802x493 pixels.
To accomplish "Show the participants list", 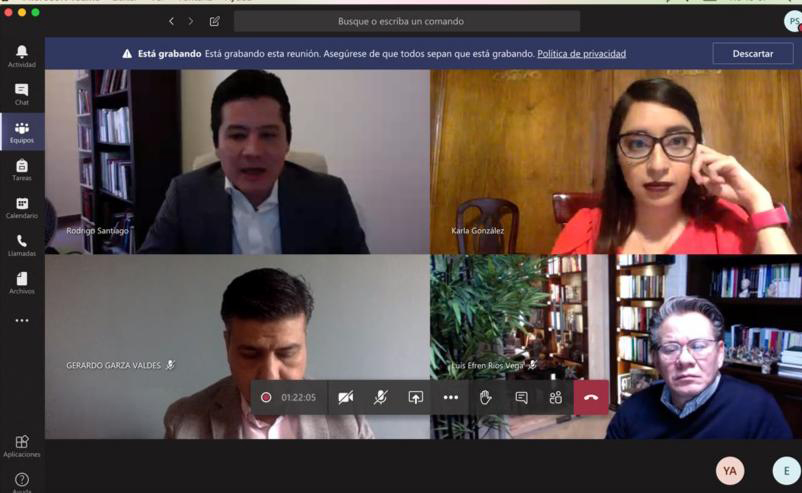I will (x=555, y=397).
